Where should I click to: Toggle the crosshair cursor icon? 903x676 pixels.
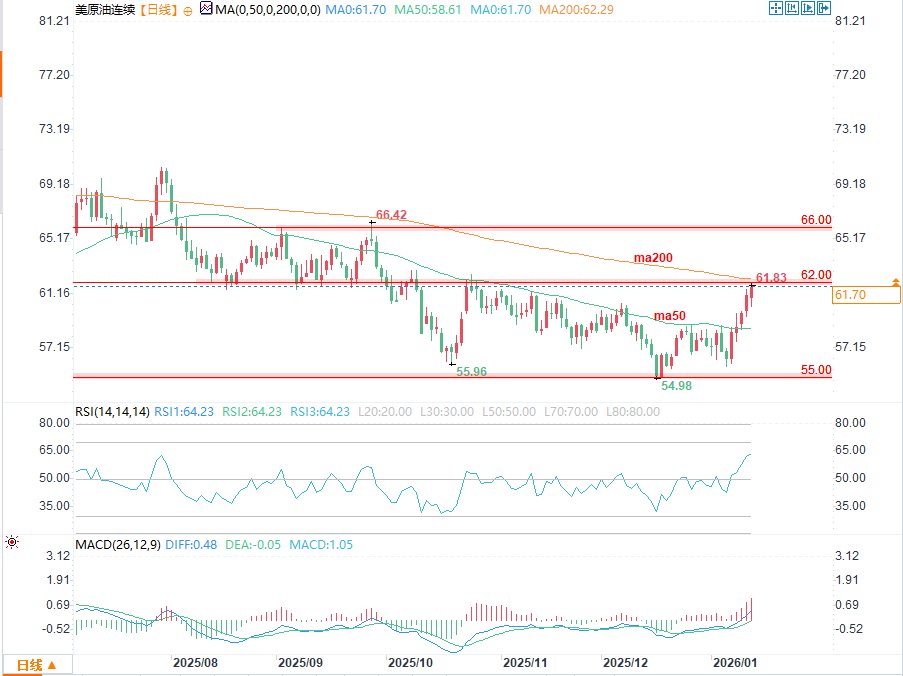(x=776, y=8)
